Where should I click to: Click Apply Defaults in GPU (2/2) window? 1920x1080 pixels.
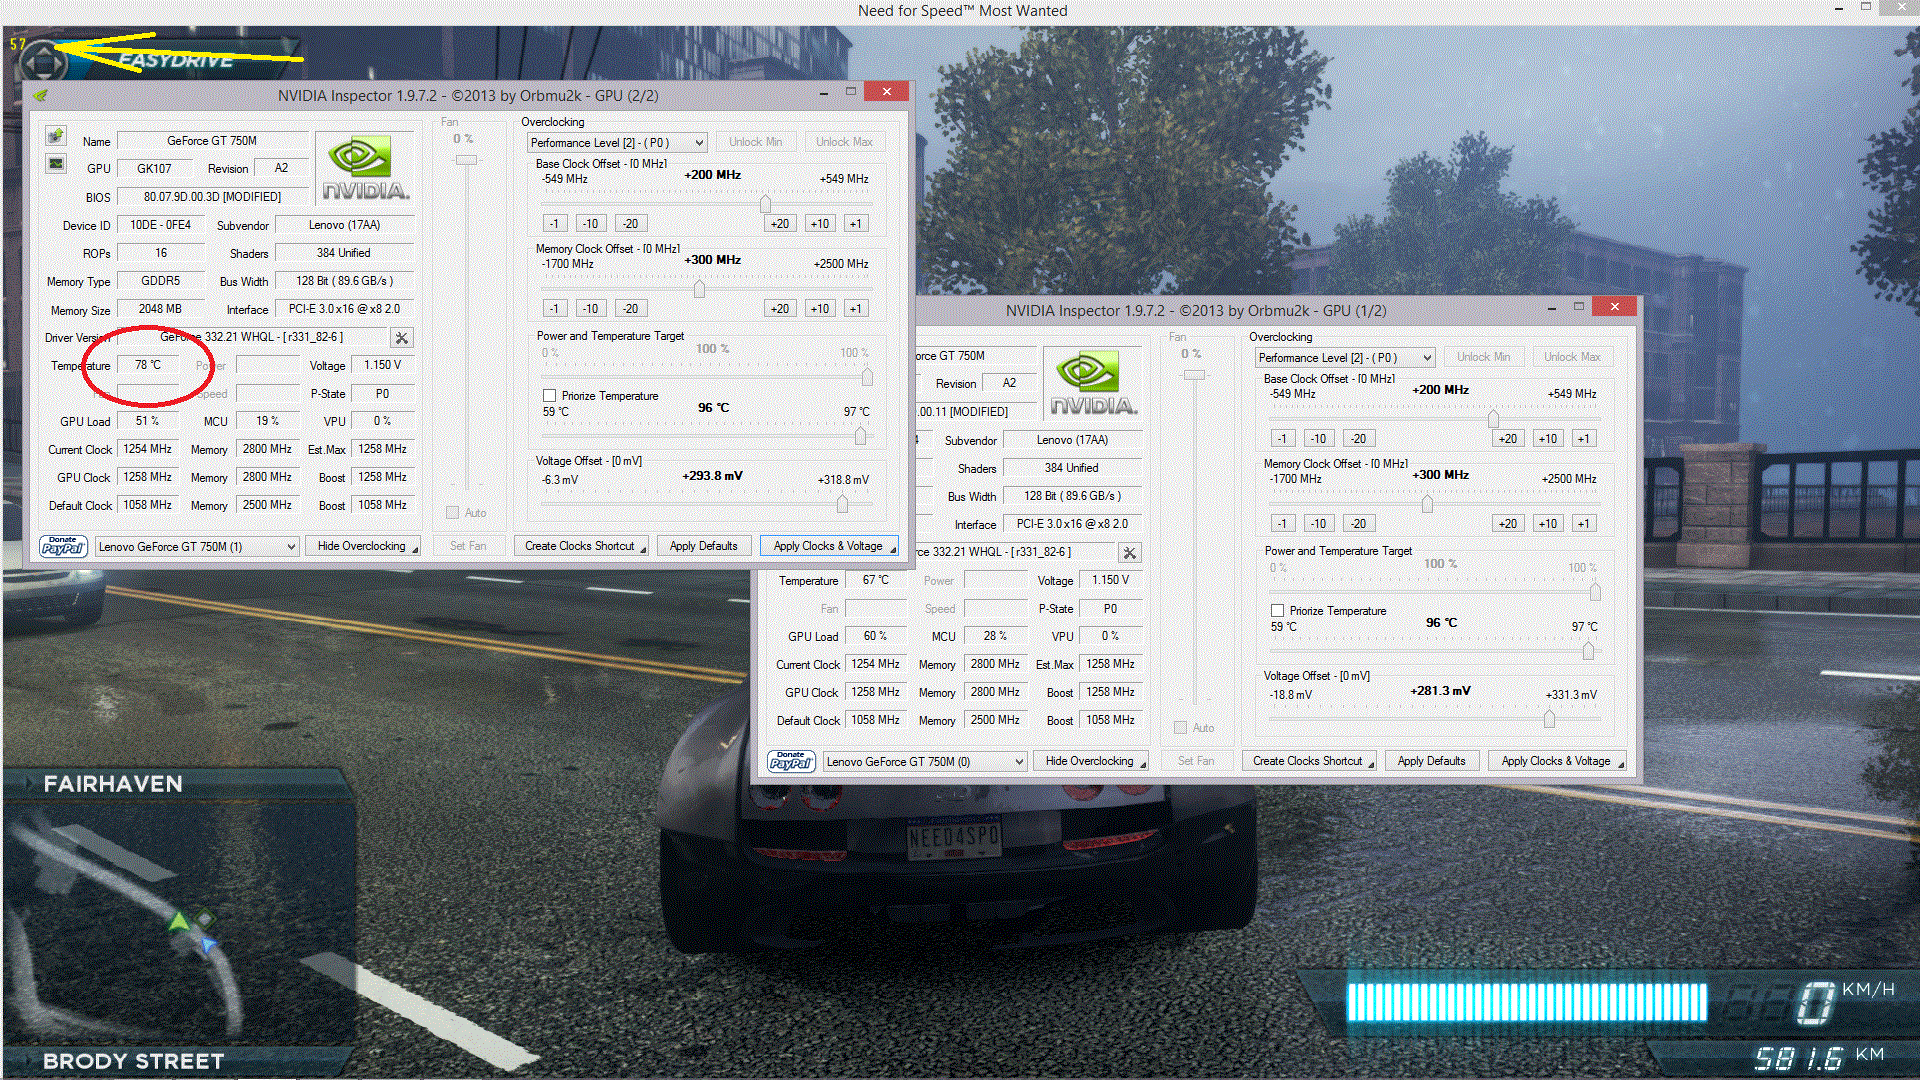click(x=704, y=546)
